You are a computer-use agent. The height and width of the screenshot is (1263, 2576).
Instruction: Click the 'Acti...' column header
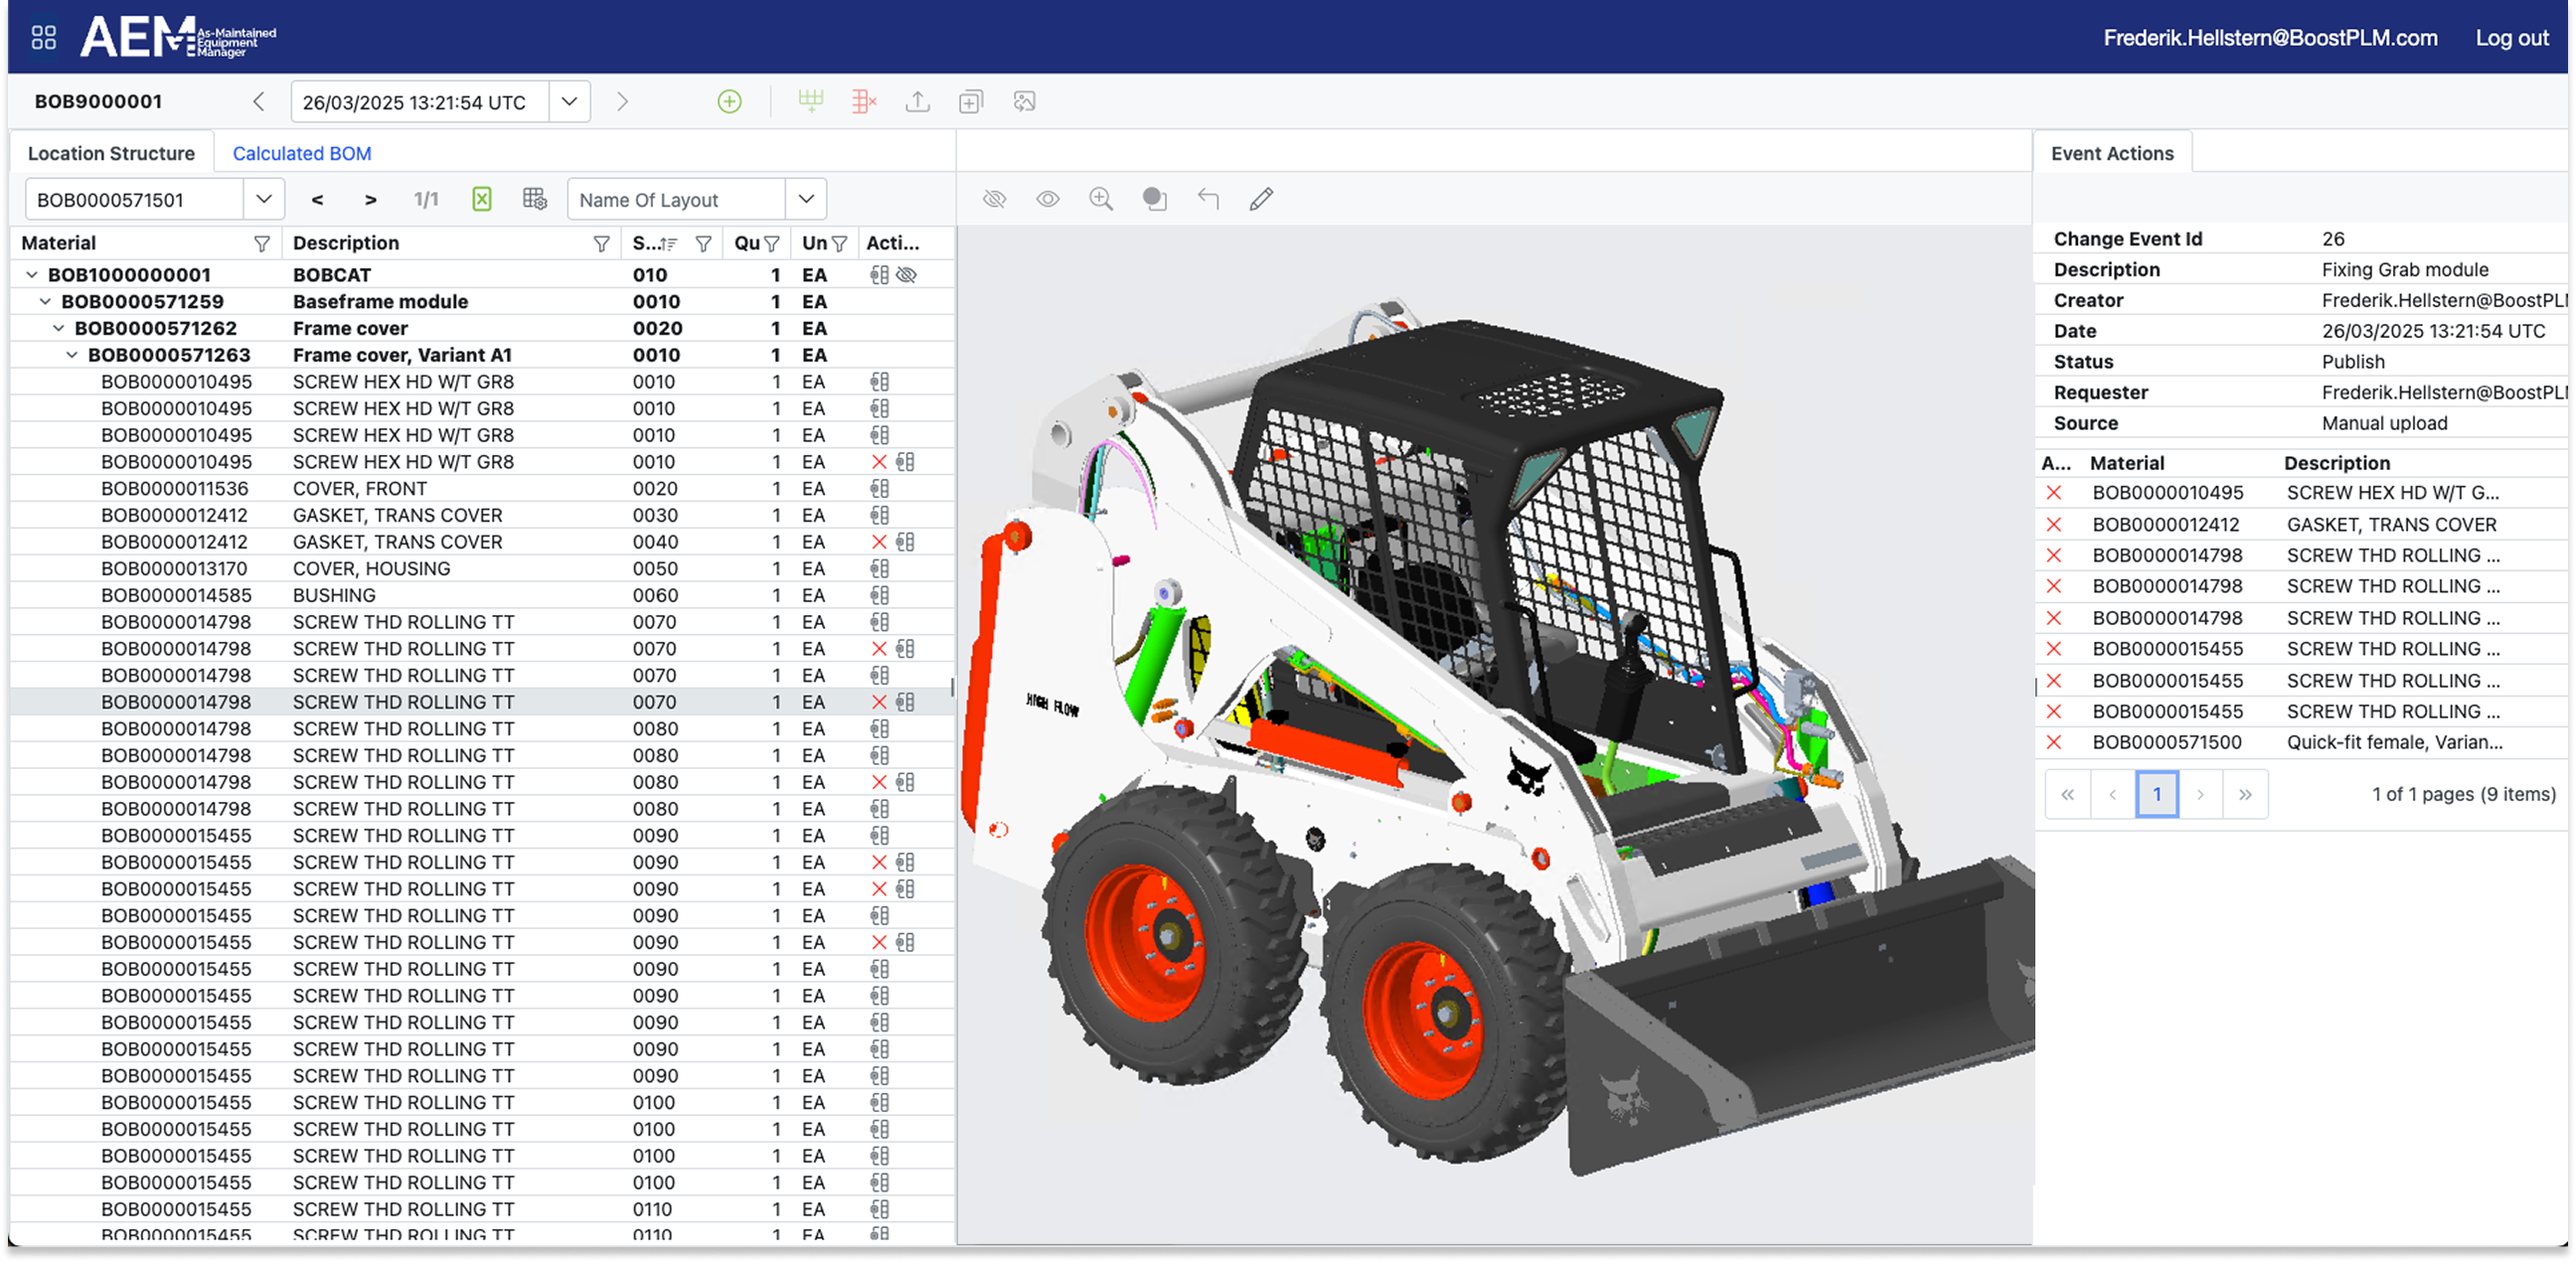pos(892,243)
